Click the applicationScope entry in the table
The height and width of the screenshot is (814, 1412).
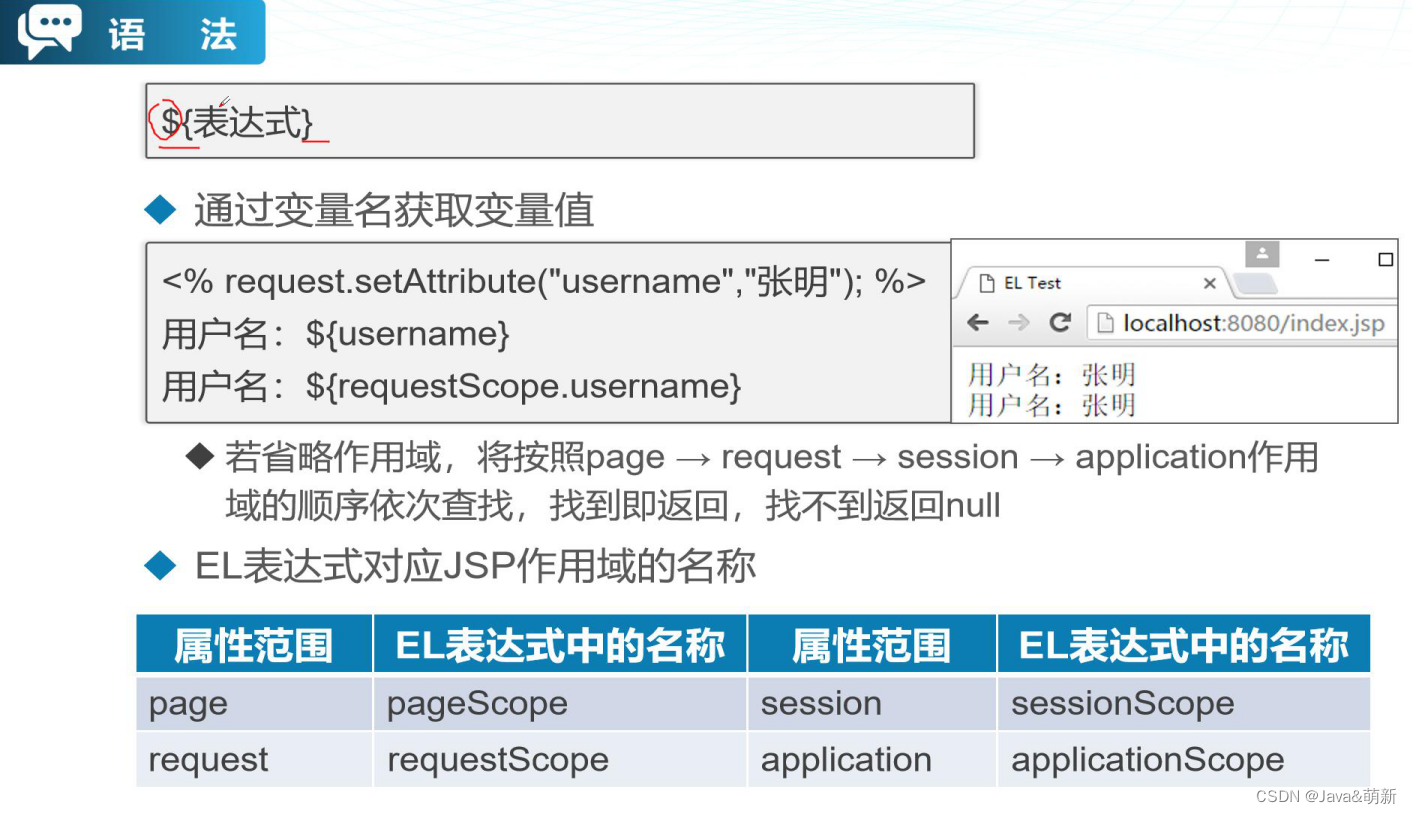[x=1148, y=760]
